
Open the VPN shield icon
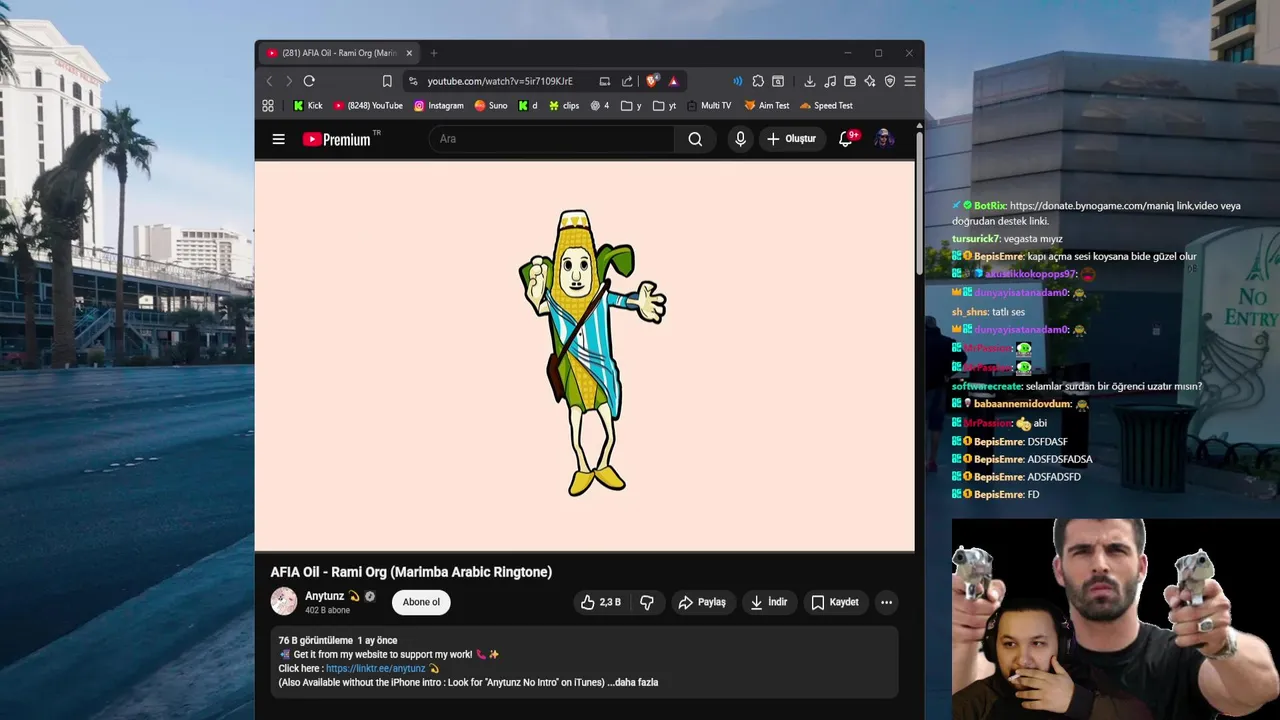coord(890,81)
